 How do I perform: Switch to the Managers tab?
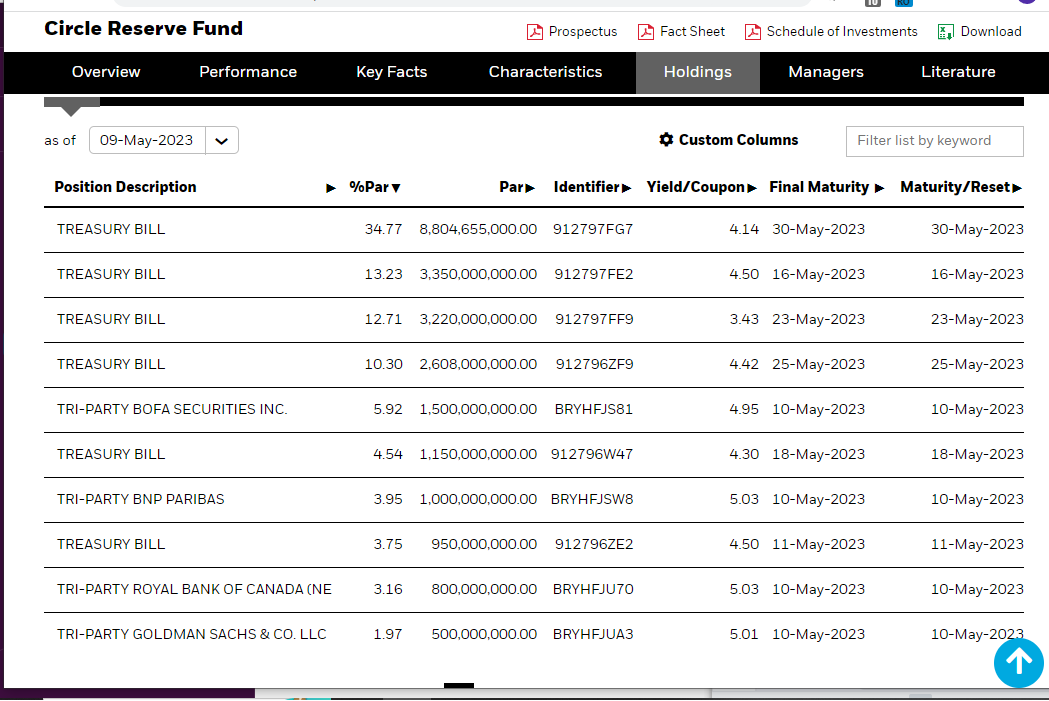(x=826, y=72)
